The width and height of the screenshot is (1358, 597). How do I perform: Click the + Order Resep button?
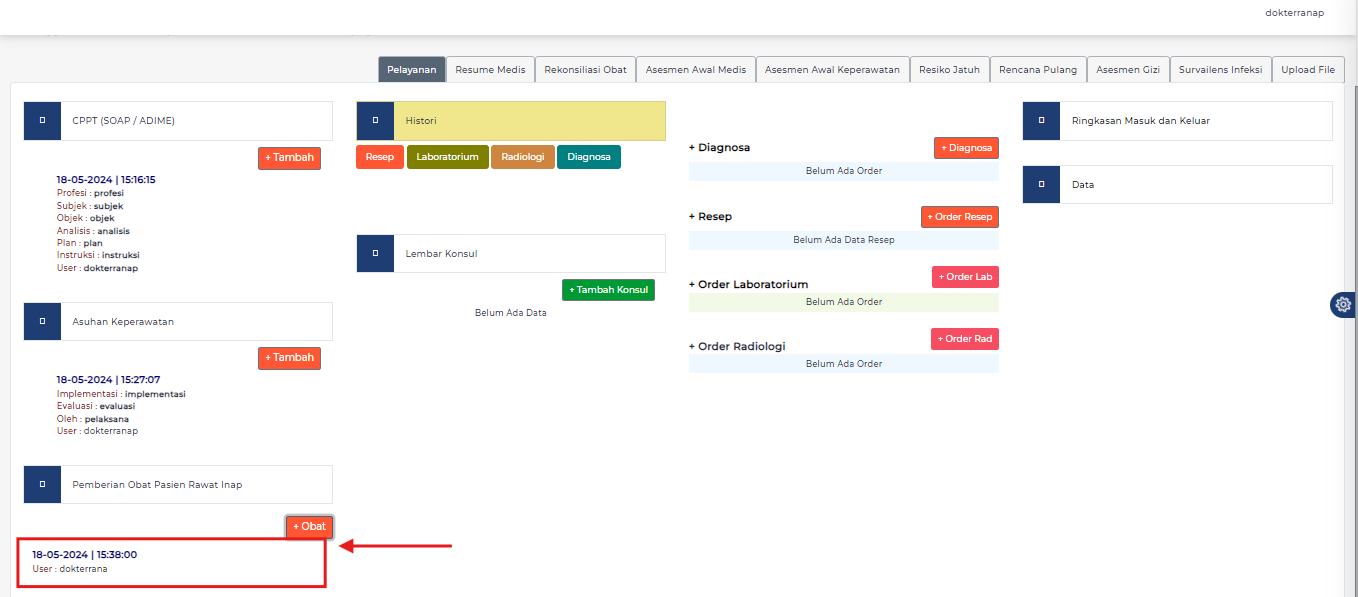click(959, 217)
